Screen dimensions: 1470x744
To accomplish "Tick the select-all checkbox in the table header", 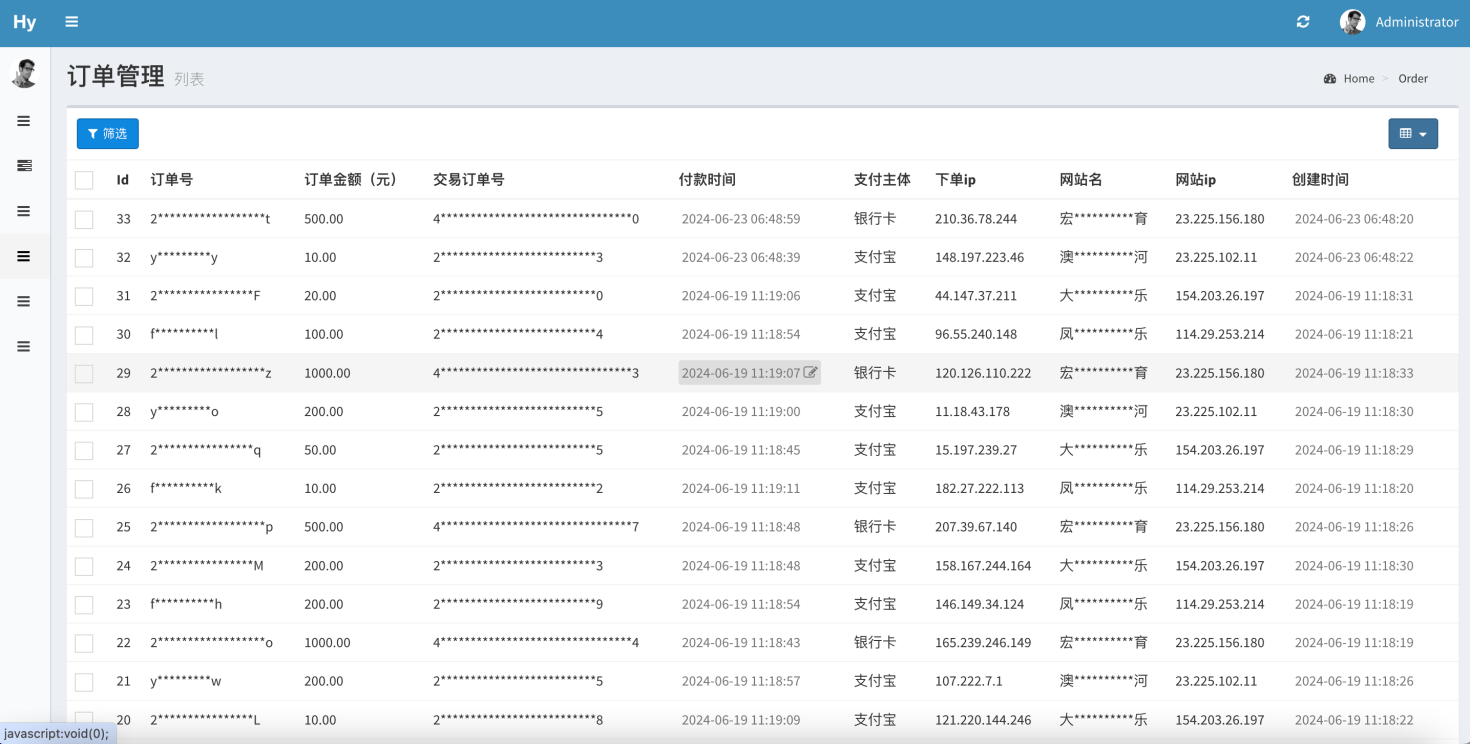I will (x=84, y=180).
